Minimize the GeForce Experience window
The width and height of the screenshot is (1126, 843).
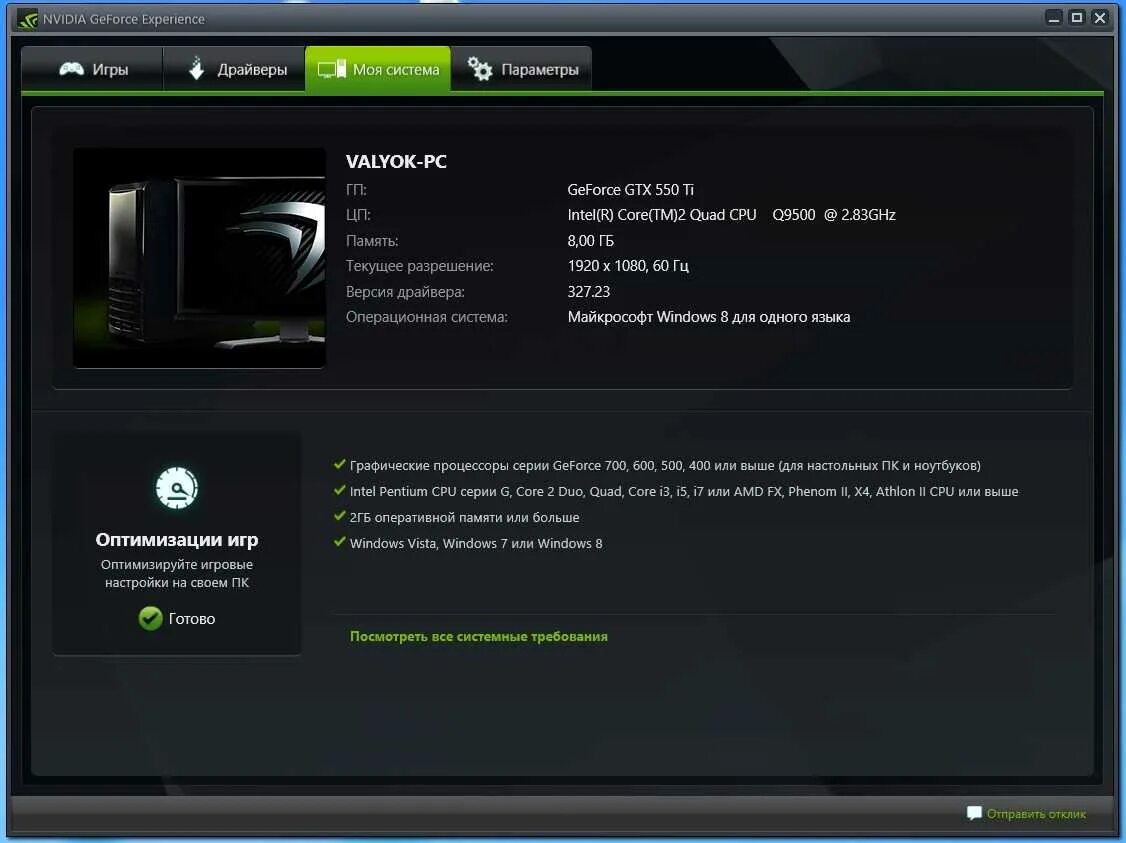[1053, 18]
